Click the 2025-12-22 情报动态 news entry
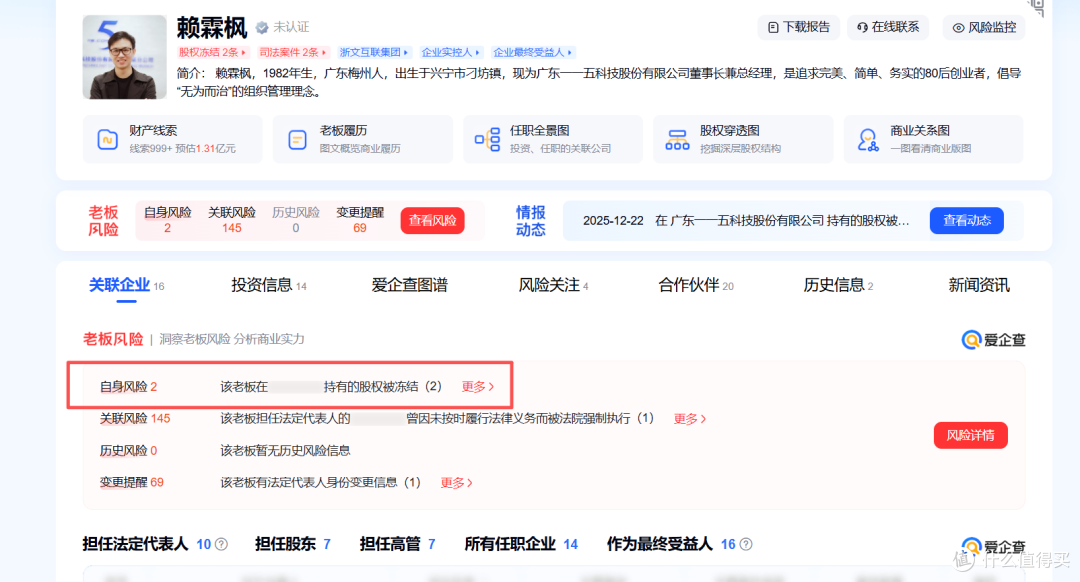 point(746,221)
